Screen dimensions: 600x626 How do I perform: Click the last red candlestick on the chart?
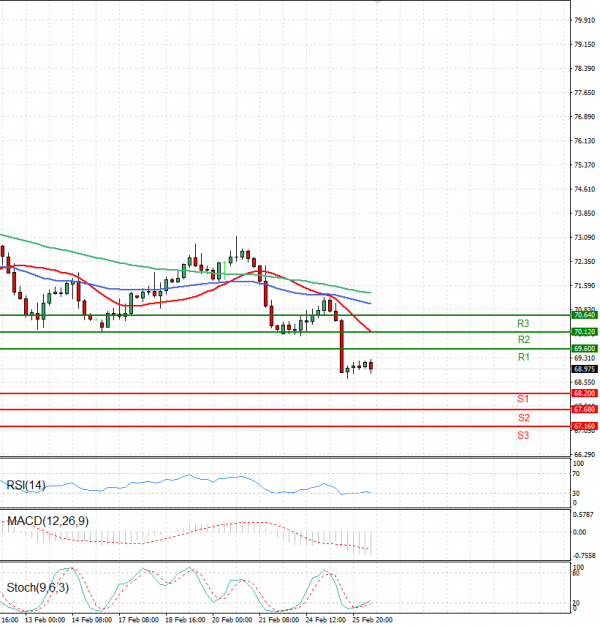pyautogui.click(x=371, y=366)
